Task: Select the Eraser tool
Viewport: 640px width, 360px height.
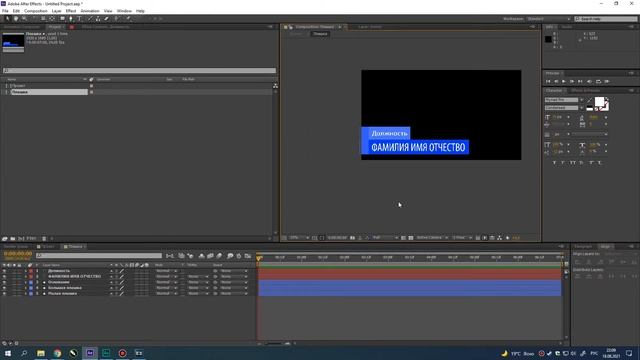Action: [107, 18]
